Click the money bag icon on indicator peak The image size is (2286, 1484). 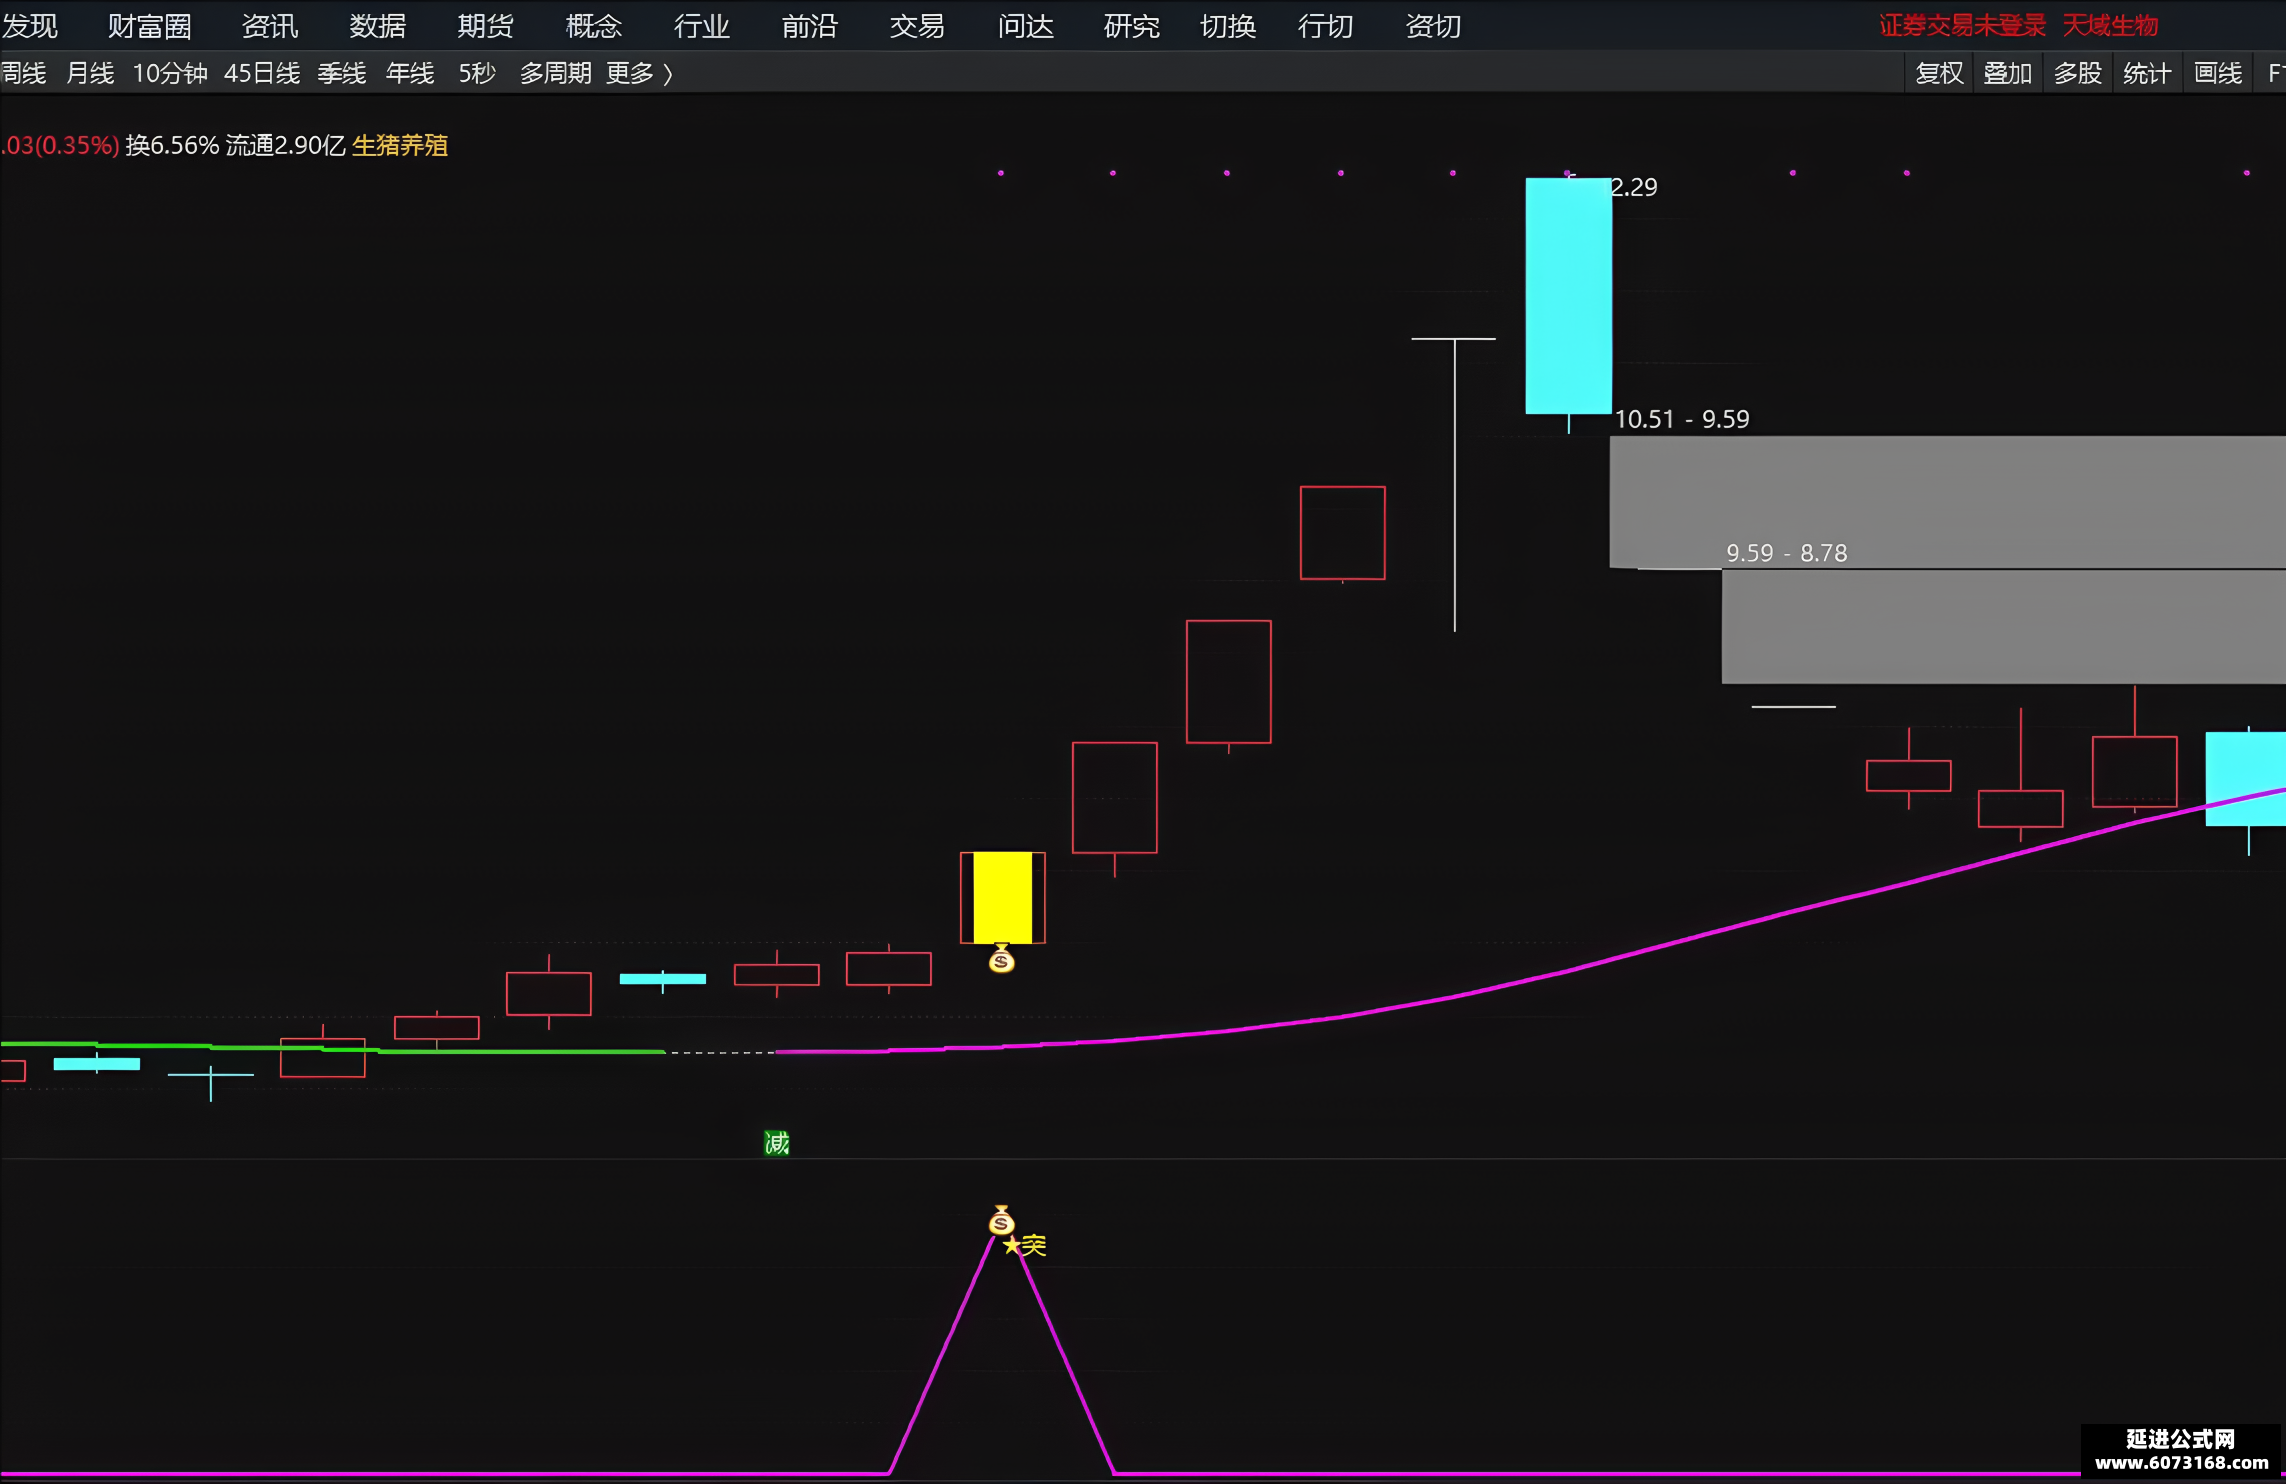1001,1220
